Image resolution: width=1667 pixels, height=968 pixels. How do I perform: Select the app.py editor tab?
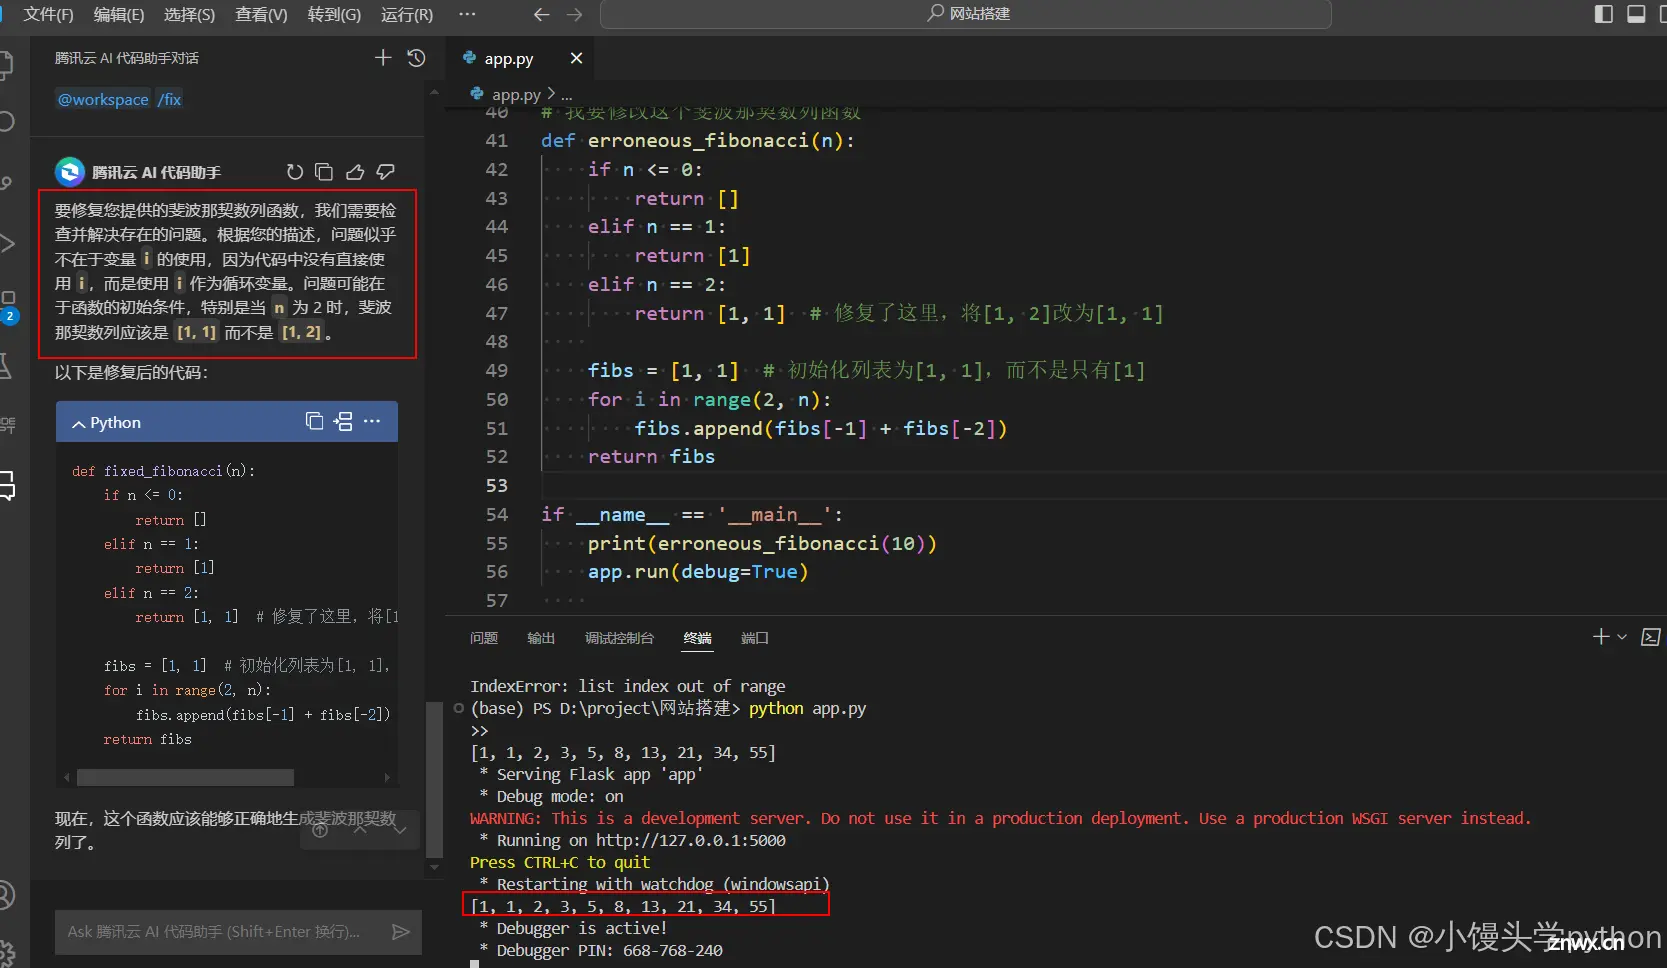coord(520,59)
